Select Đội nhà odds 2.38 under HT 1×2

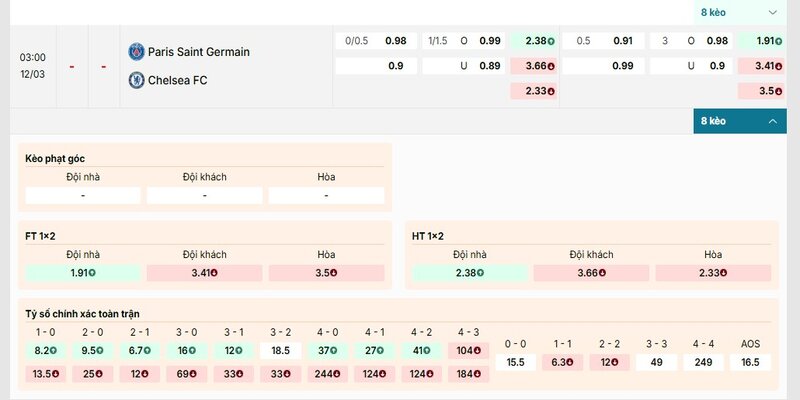coord(469,273)
